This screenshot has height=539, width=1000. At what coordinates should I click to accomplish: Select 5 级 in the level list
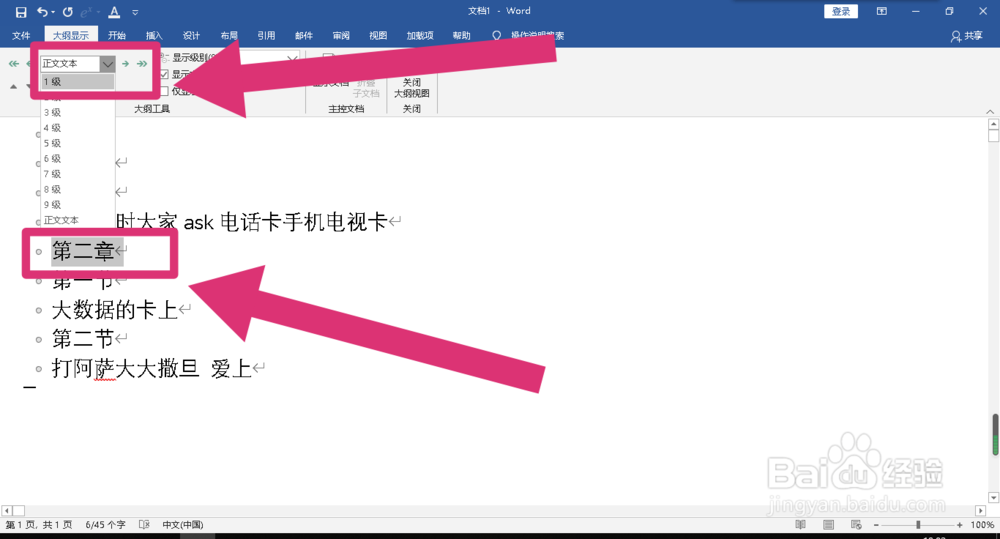coord(78,143)
